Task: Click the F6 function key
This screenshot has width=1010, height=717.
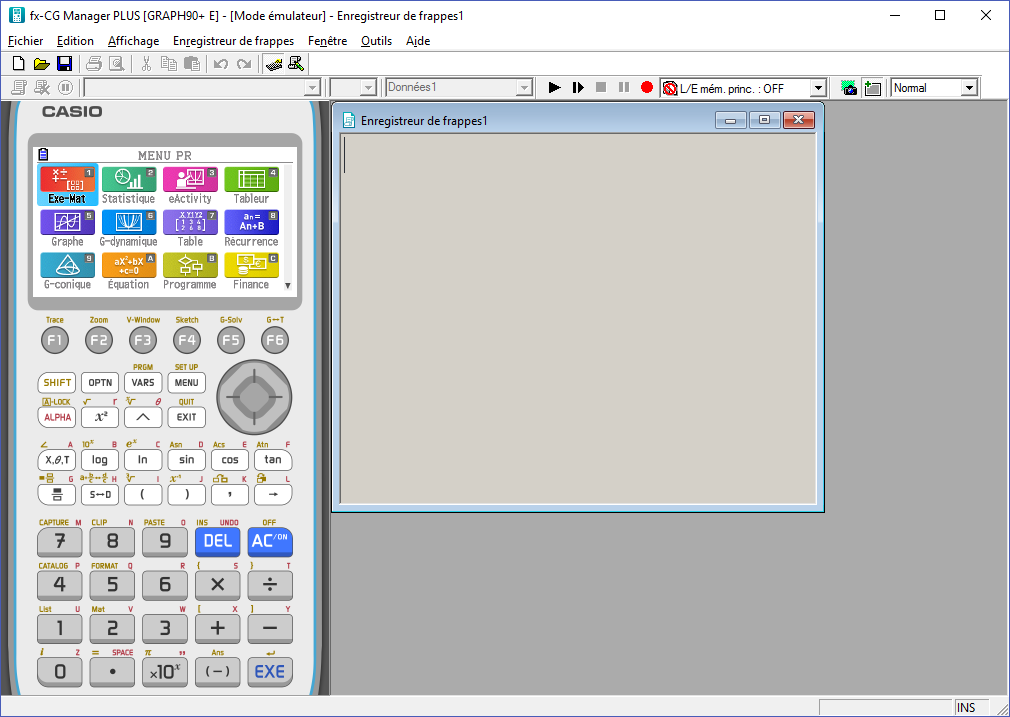Action: pos(275,340)
